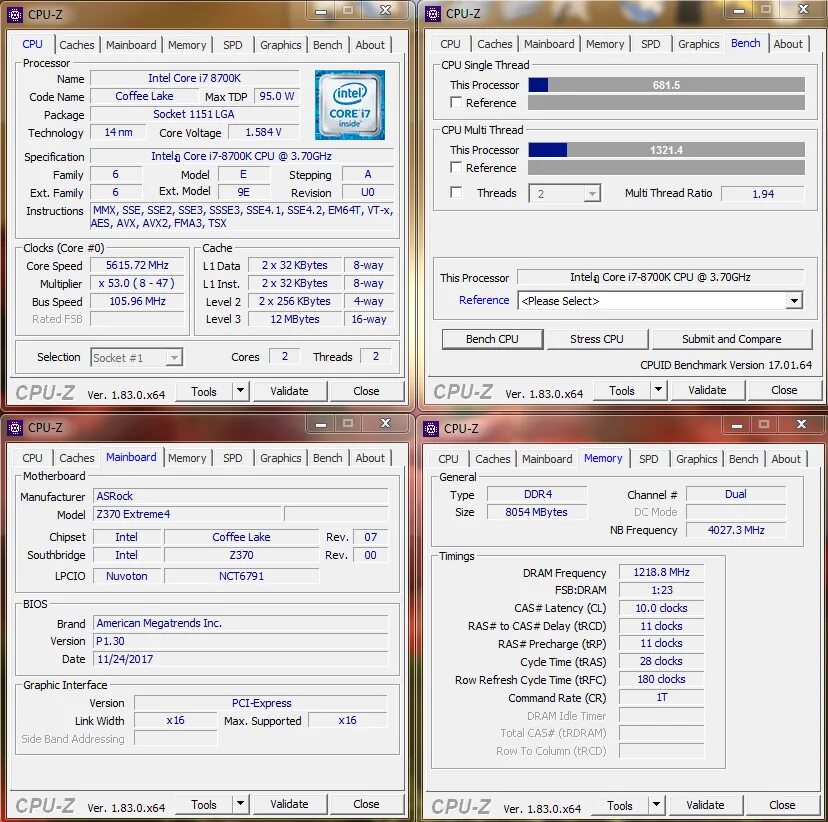Tick the Single Thread Reference checkbox

tap(456, 102)
